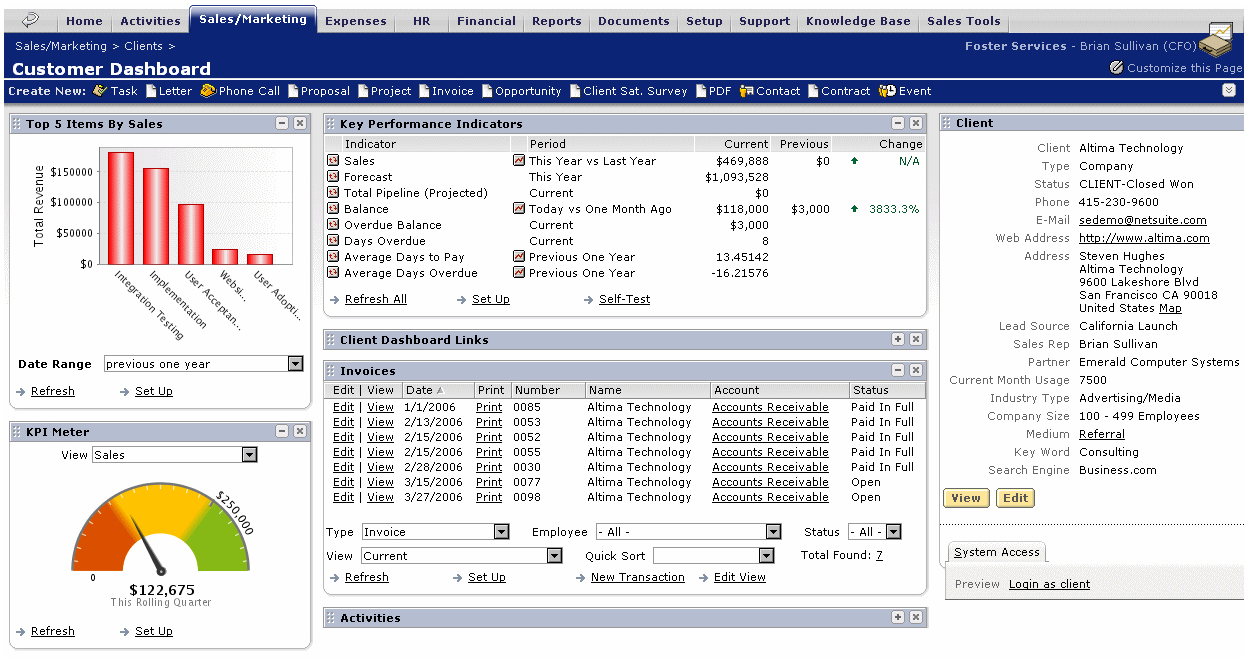Open the KPI Meter View dropdown
Screen dimensions: 1246x661
[249, 455]
